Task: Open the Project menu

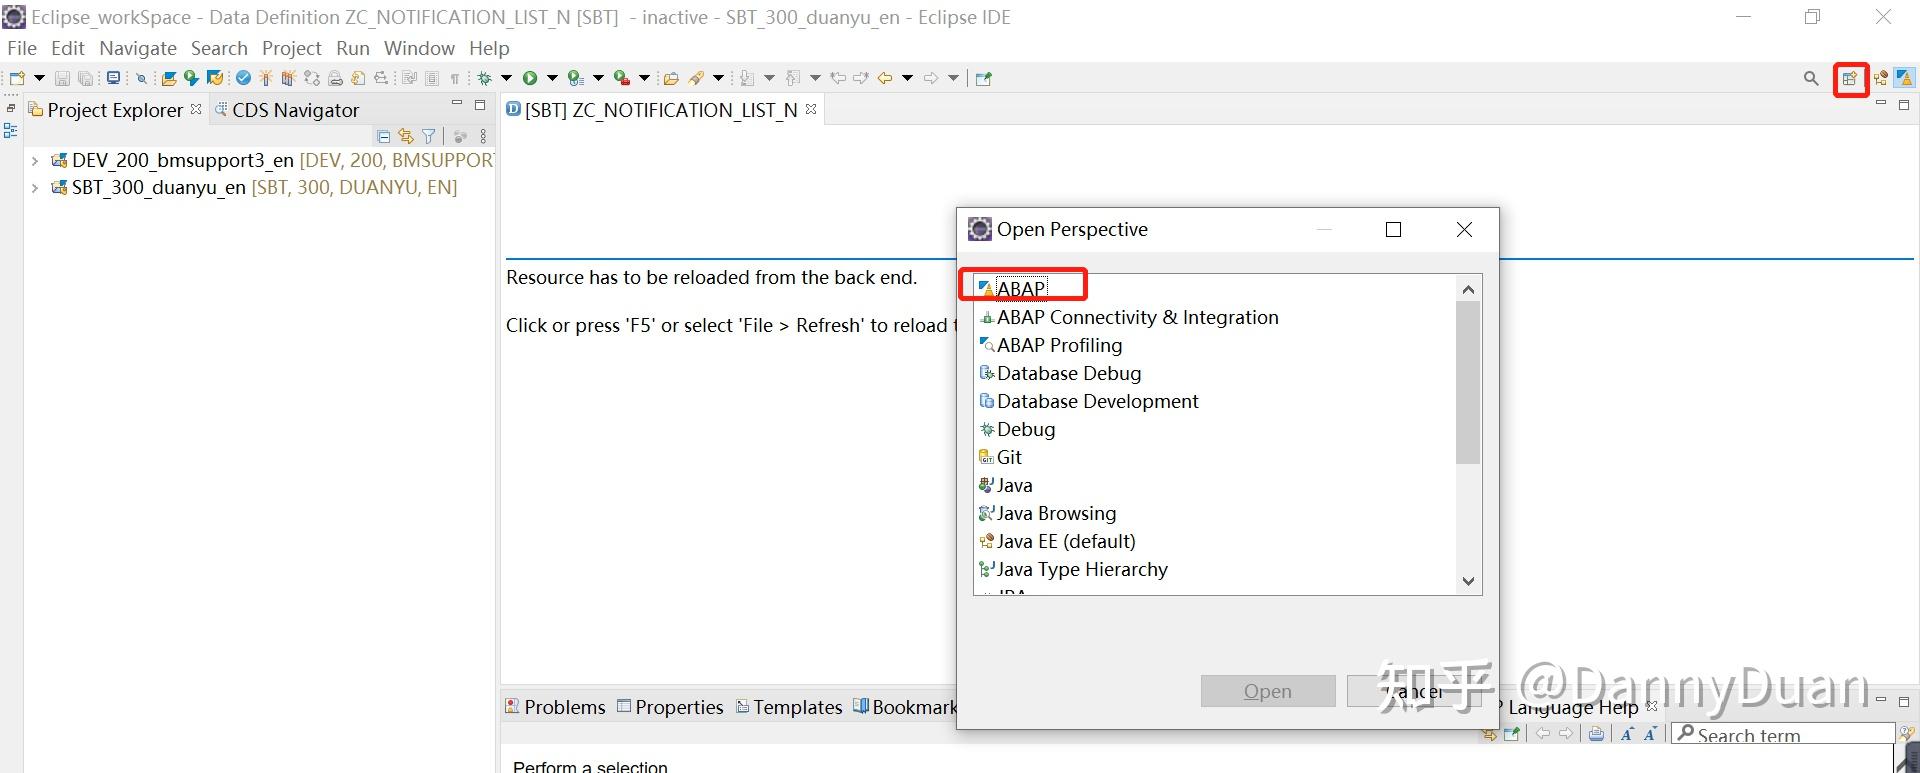Action: [x=292, y=48]
